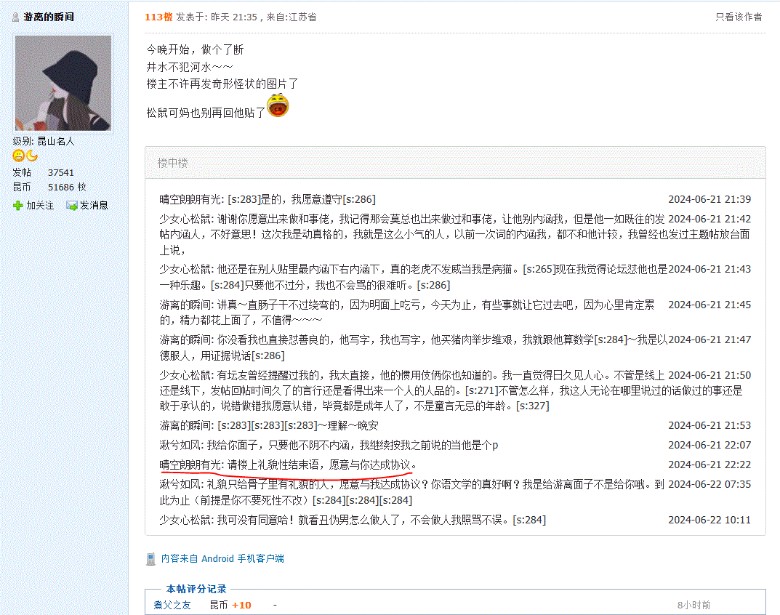
Task: Click the yellow smiley level badge
Action: click(18, 156)
